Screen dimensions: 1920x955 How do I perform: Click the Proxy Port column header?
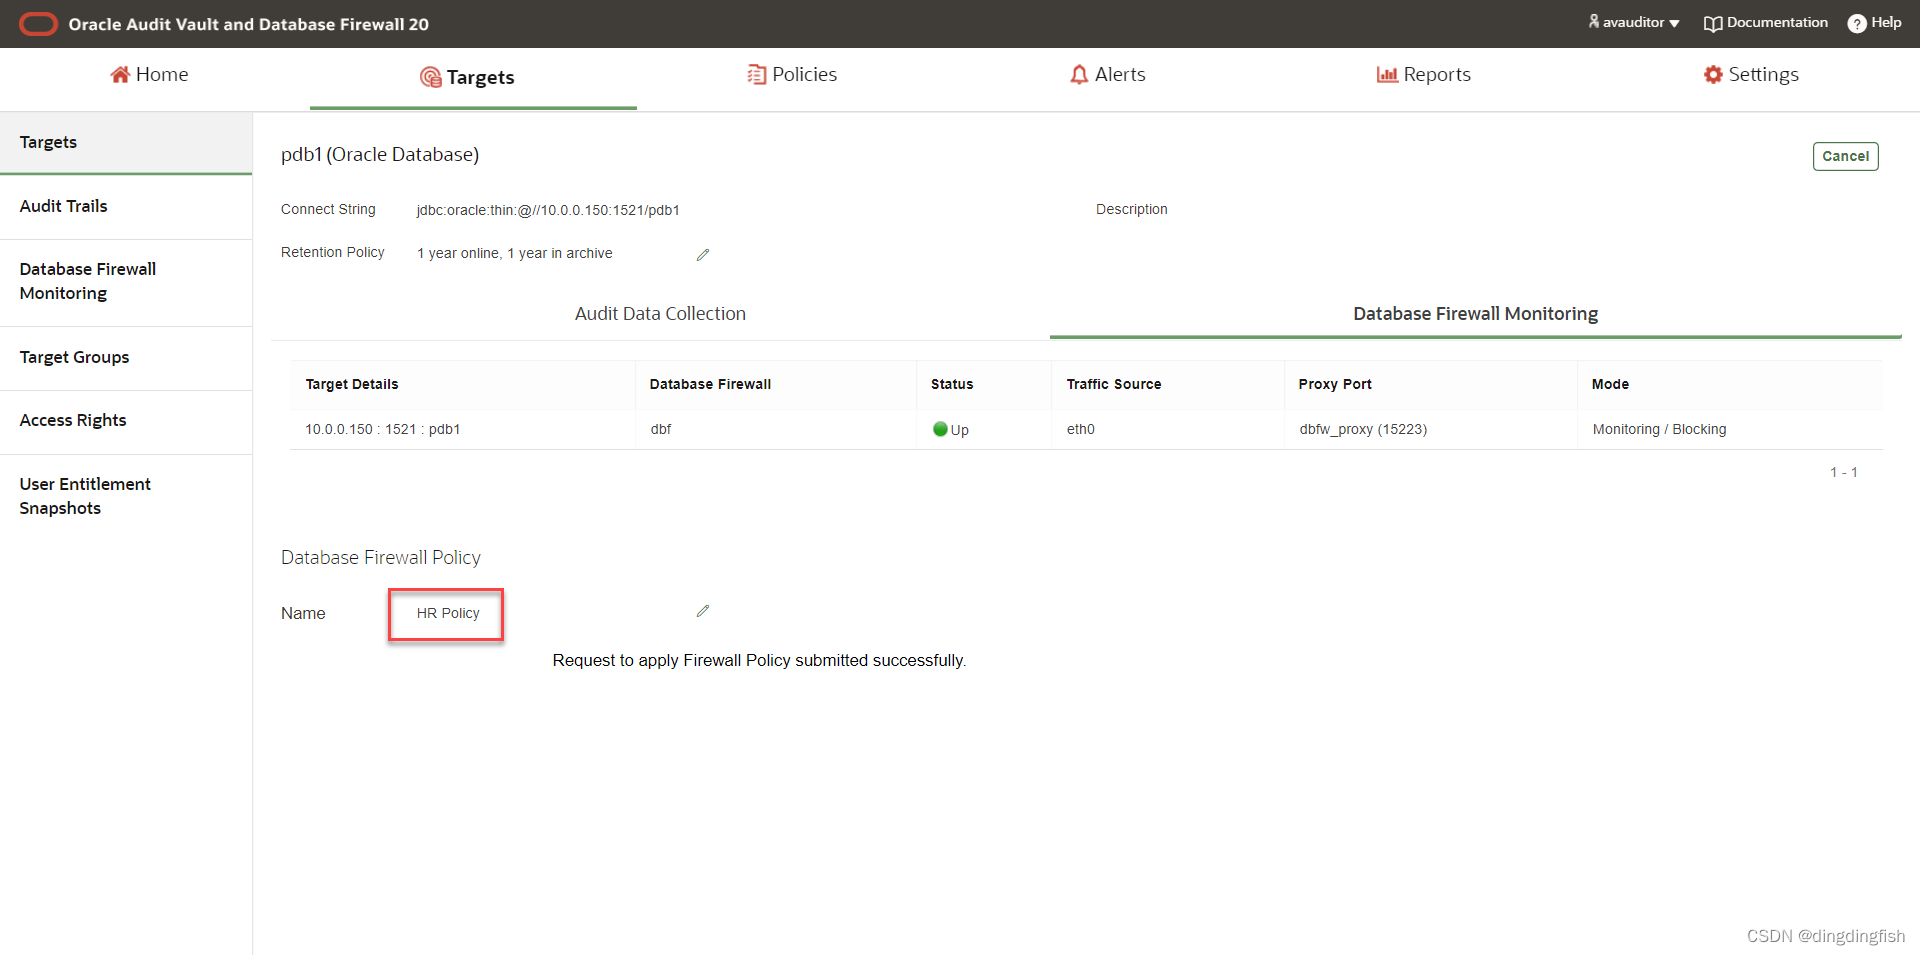(x=1335, y=384)
